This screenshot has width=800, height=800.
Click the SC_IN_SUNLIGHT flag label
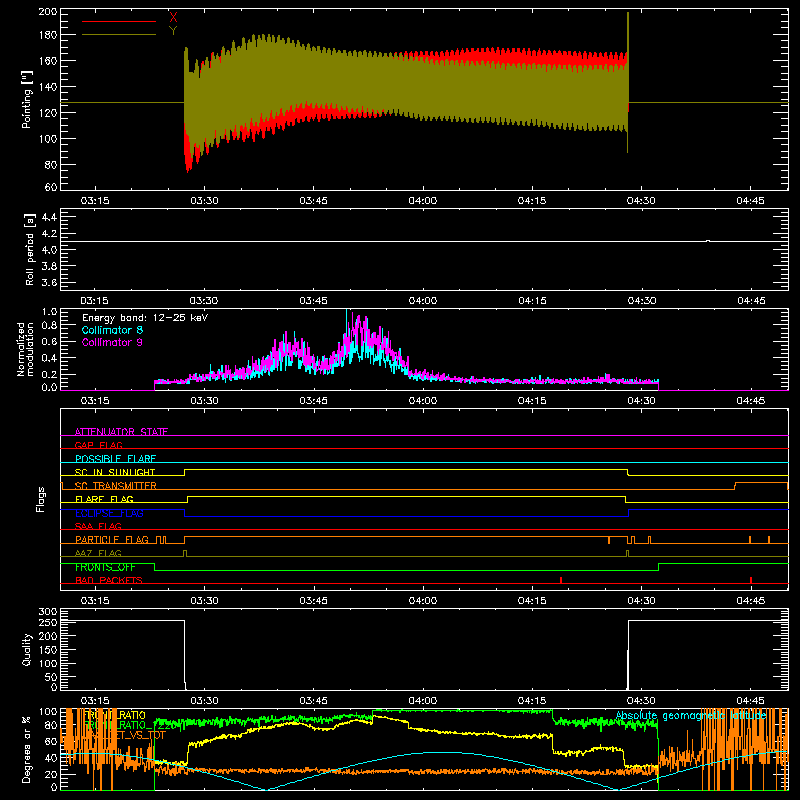tap(115, 472)
